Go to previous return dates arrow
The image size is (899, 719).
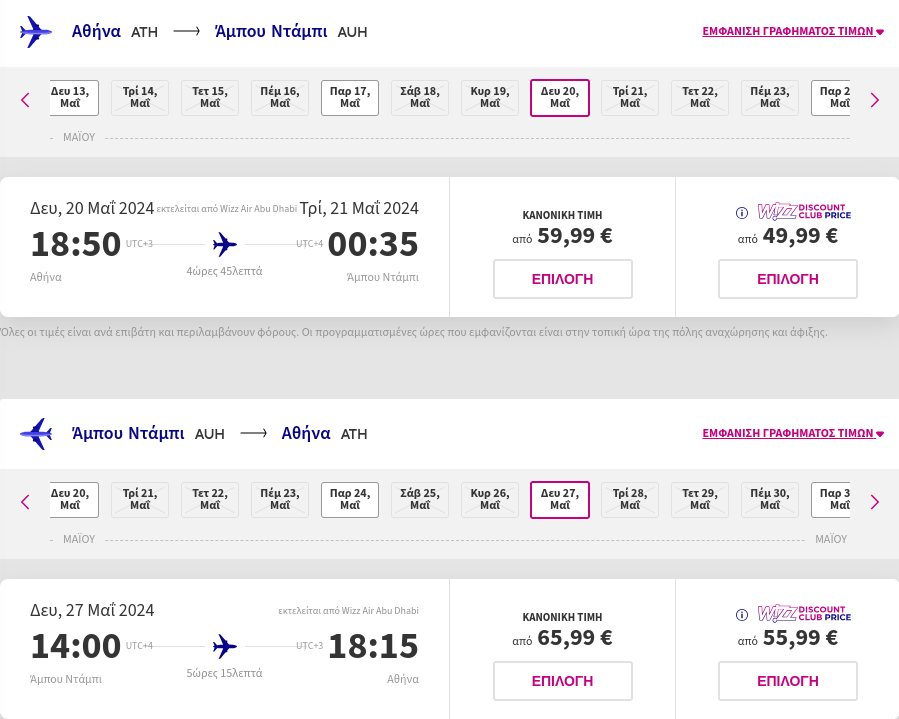click(x=26, y=501)
